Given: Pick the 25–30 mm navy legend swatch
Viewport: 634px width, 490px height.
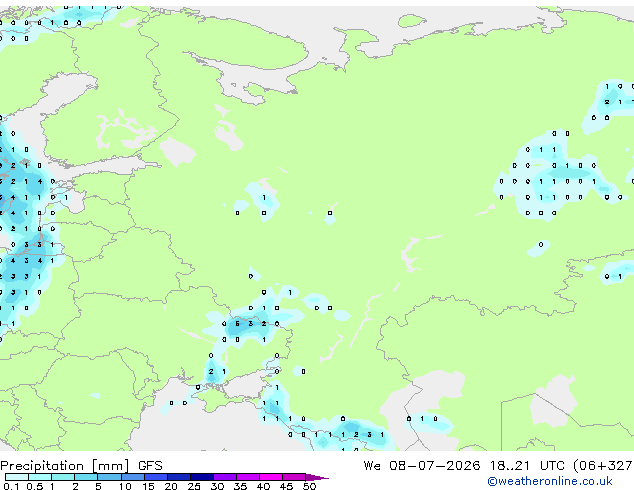Looking at the screenshot, I should point(202,477).
